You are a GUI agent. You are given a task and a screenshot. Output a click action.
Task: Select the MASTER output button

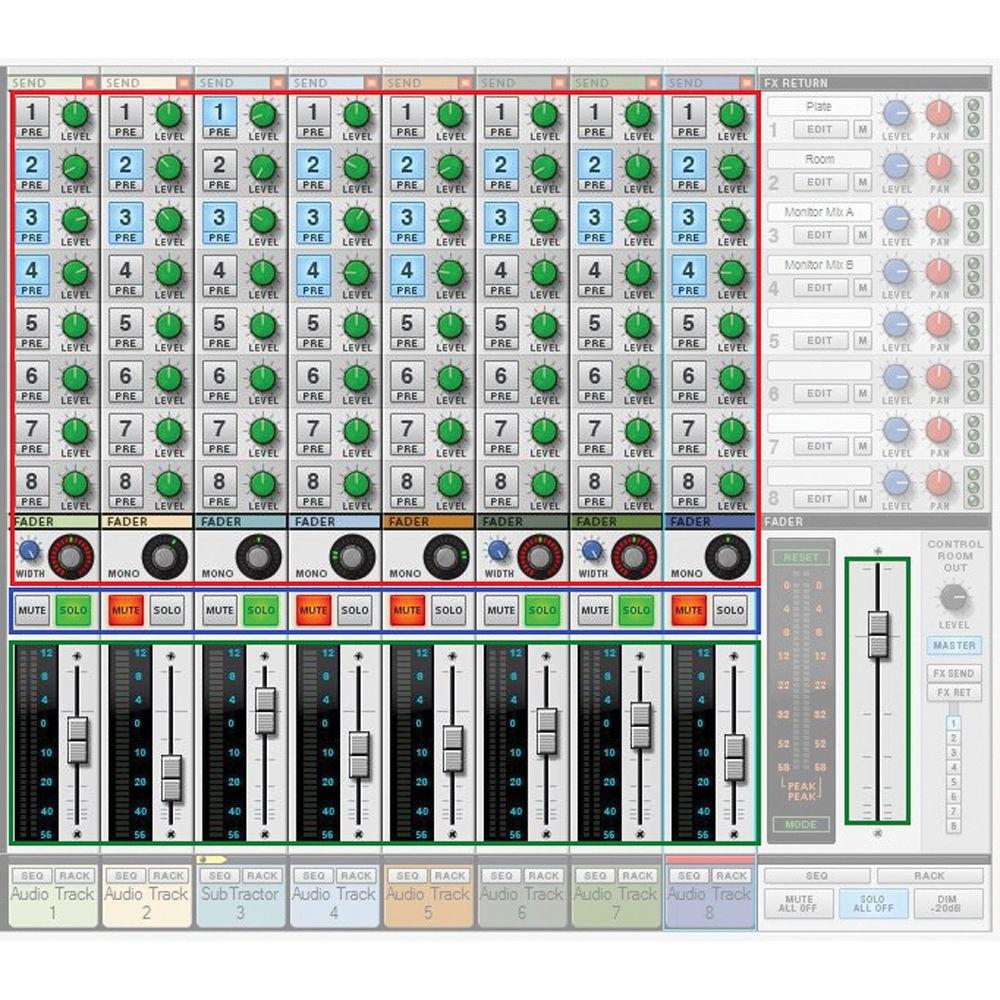(x=955, y=646)
